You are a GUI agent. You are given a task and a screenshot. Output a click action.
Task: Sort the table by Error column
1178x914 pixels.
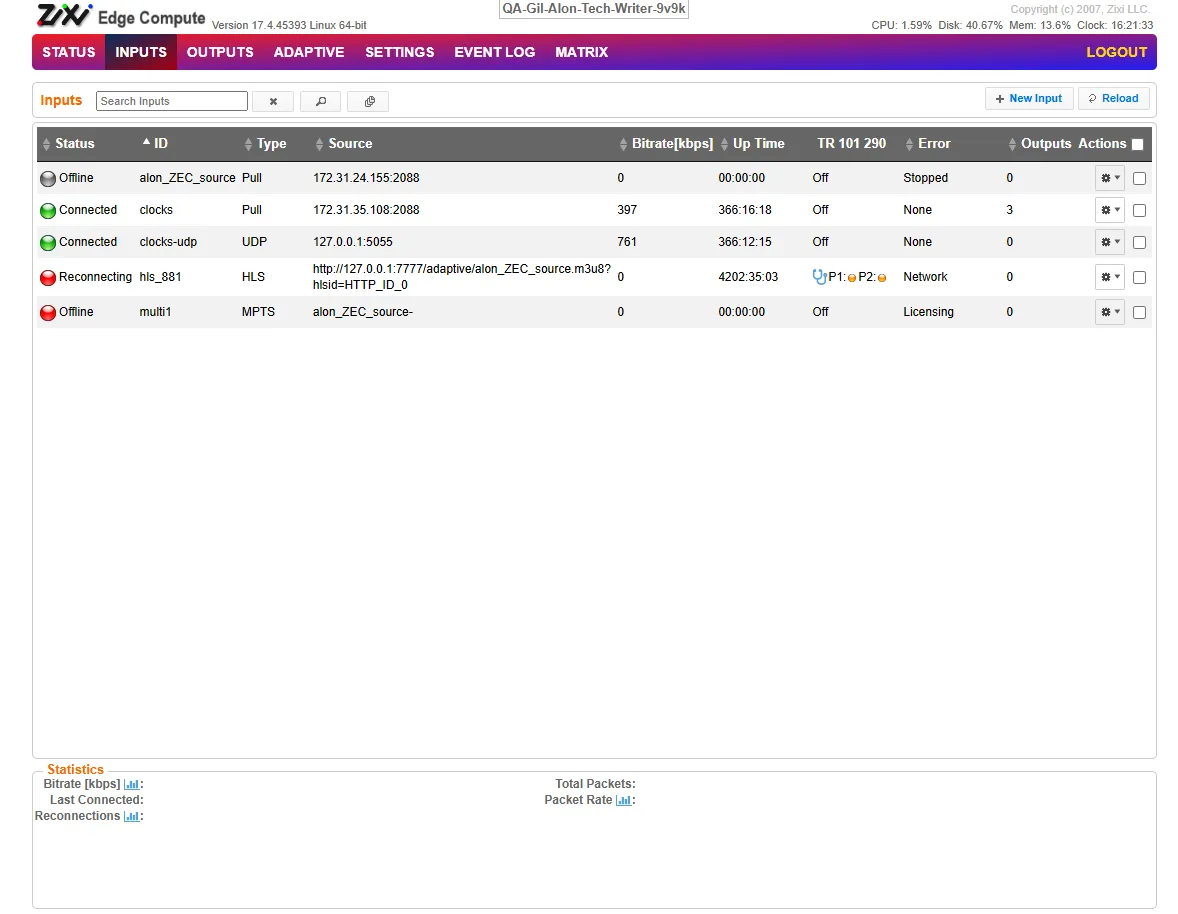pyautogui.click(x=928, y=143)
